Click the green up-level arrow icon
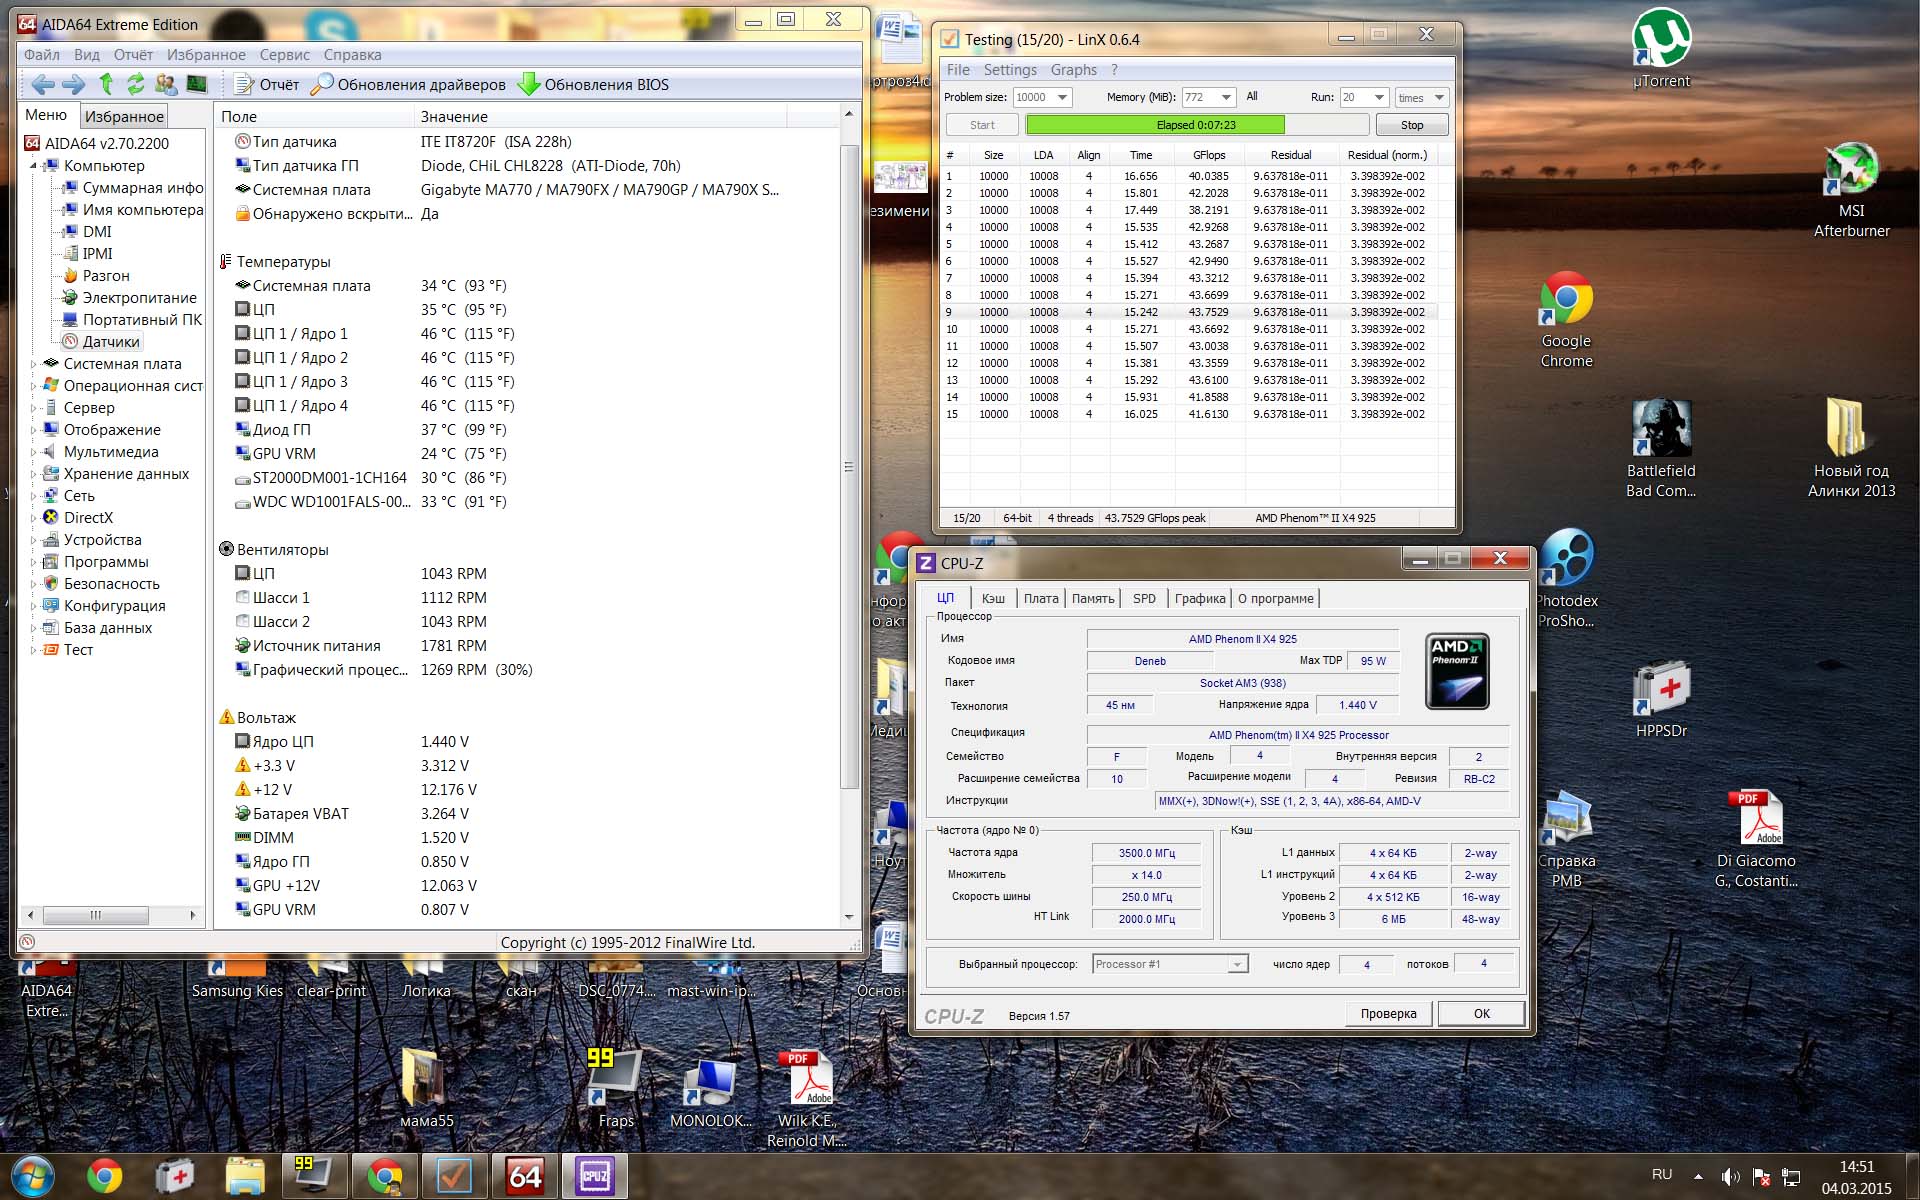Image resolution: width=1920 pixels, height=1200 pixels. click(x=106, y=84)
